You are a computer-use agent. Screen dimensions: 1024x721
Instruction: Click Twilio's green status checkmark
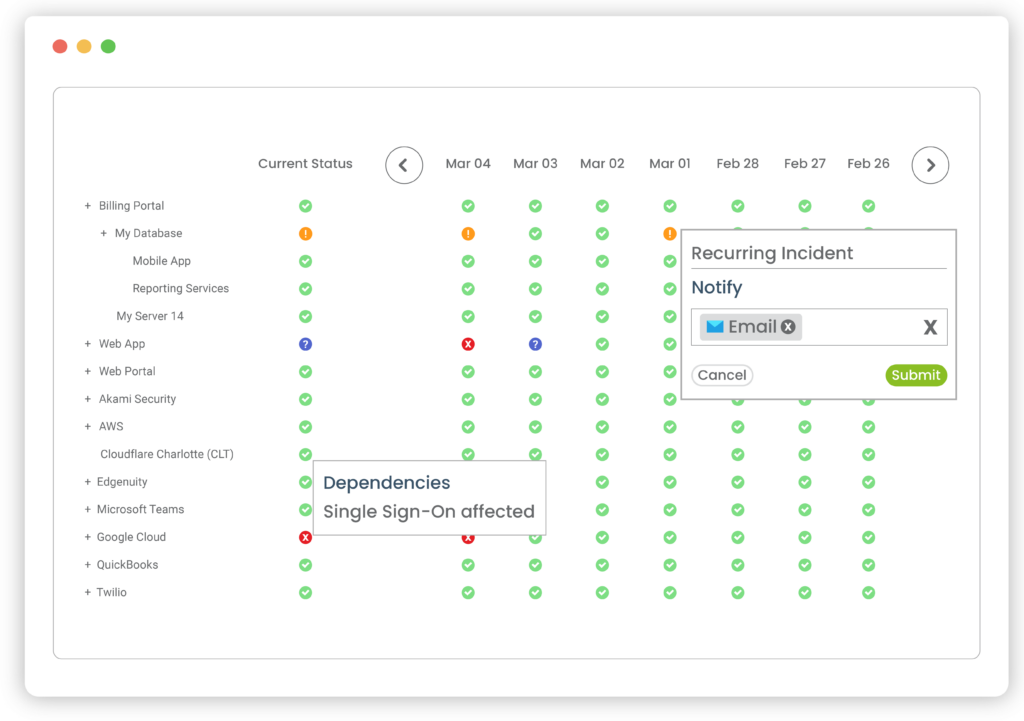point(305,592)
